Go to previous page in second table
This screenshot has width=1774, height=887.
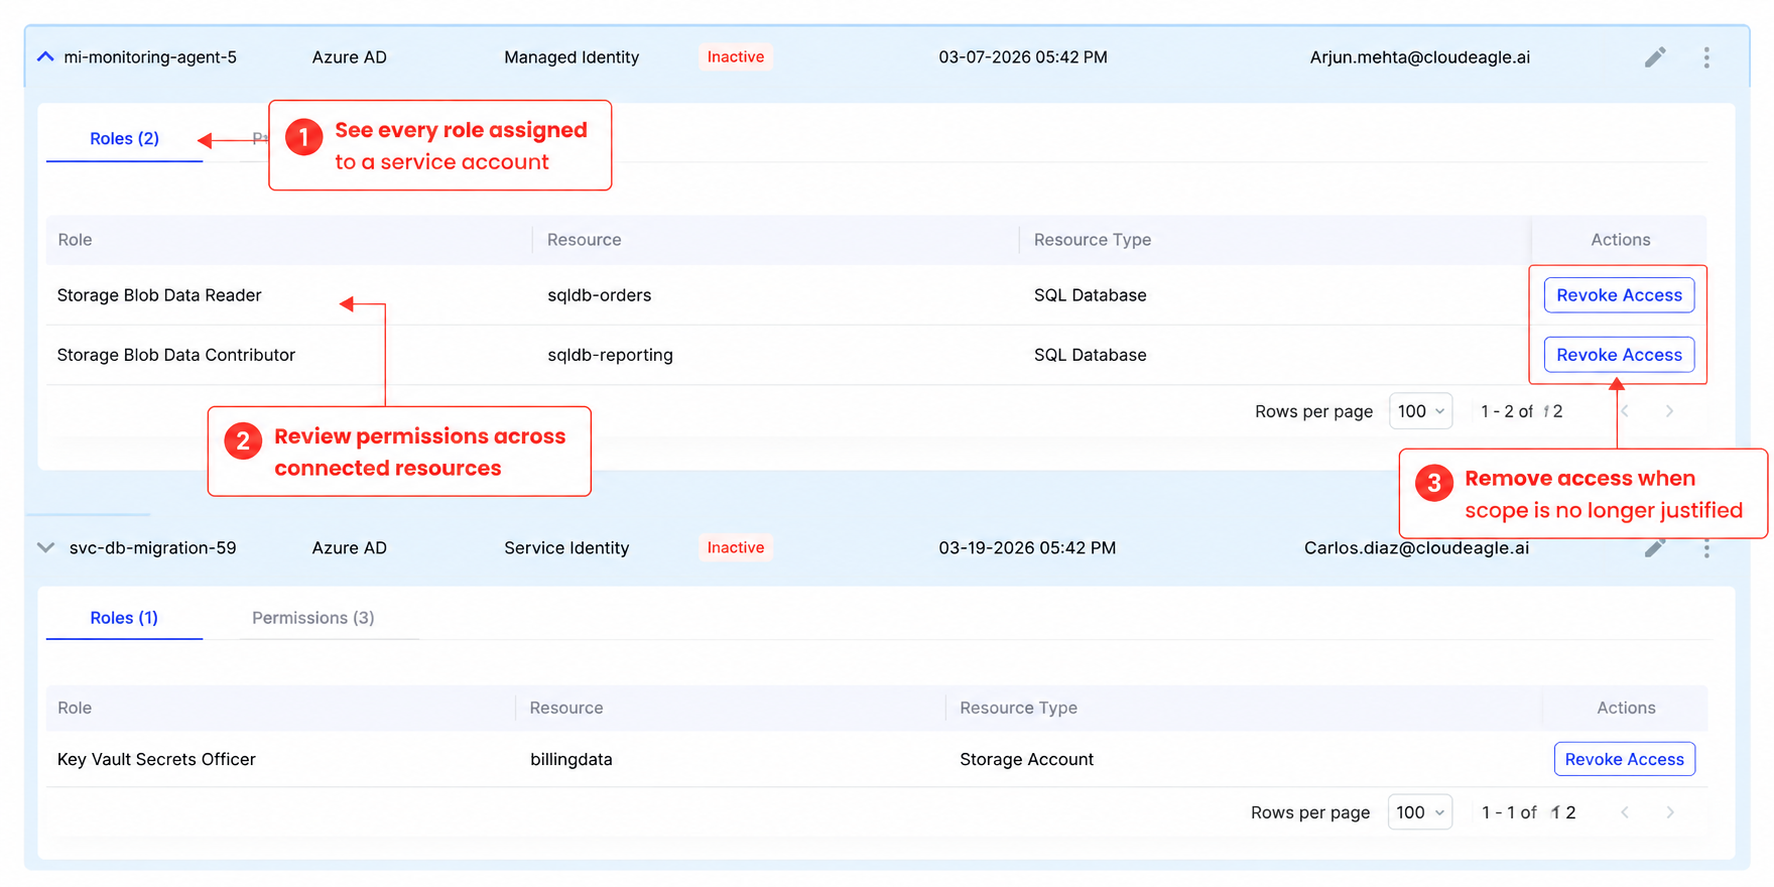(1625, 812)
